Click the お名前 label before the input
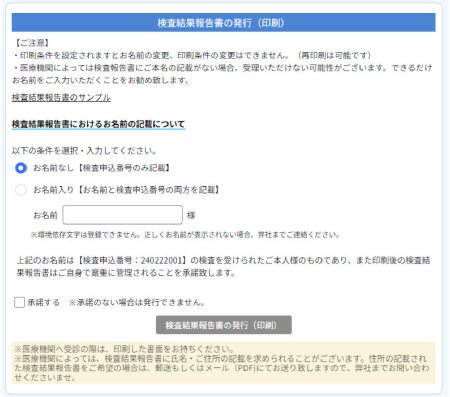This screenshot has width=450, height=397. pyautogui.click(x=45, y=215)
